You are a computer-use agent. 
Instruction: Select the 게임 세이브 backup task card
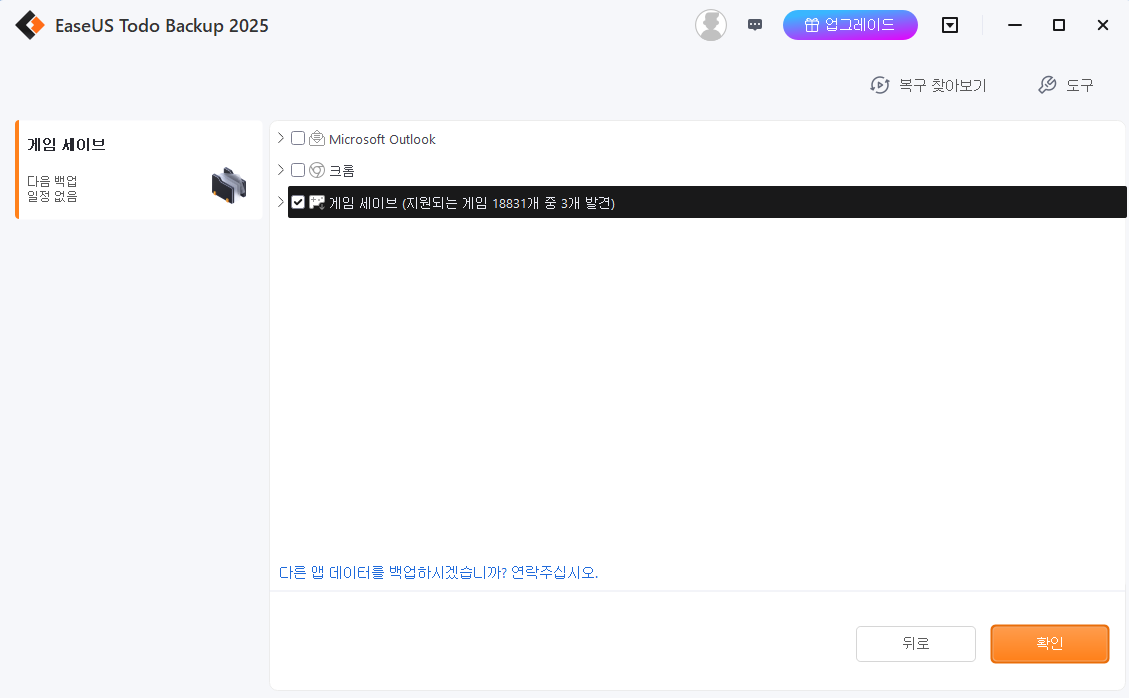(x=139, y=170)
